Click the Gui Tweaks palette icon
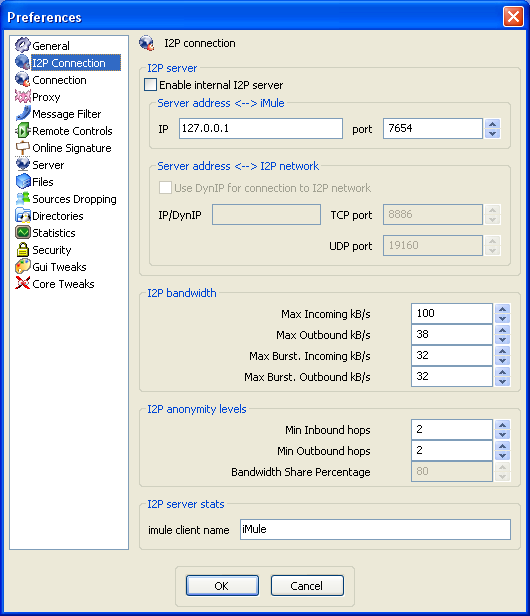 point(22,267)
